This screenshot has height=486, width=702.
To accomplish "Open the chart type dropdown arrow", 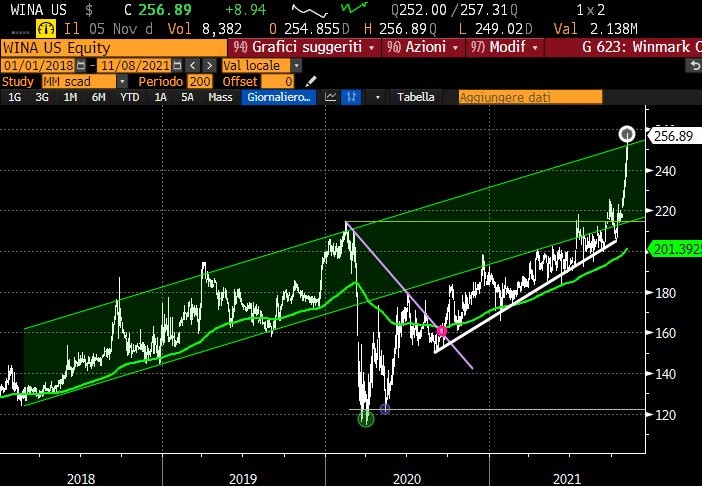I will (x=377, y=97).
